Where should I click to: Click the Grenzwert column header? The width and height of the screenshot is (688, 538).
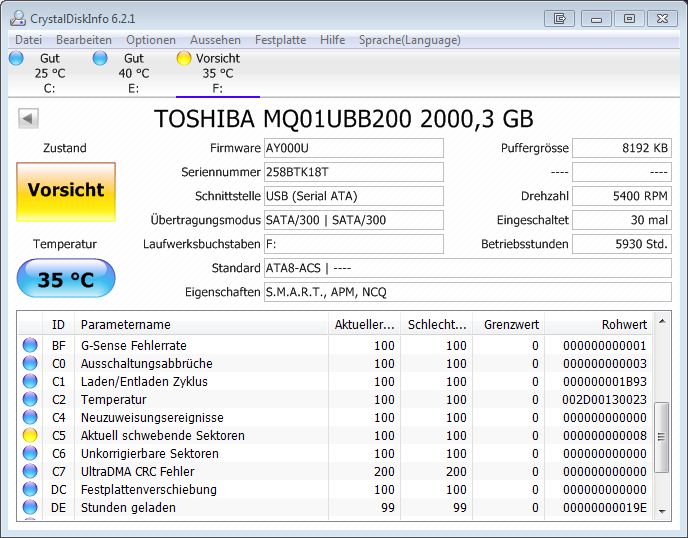click(509, 324)
